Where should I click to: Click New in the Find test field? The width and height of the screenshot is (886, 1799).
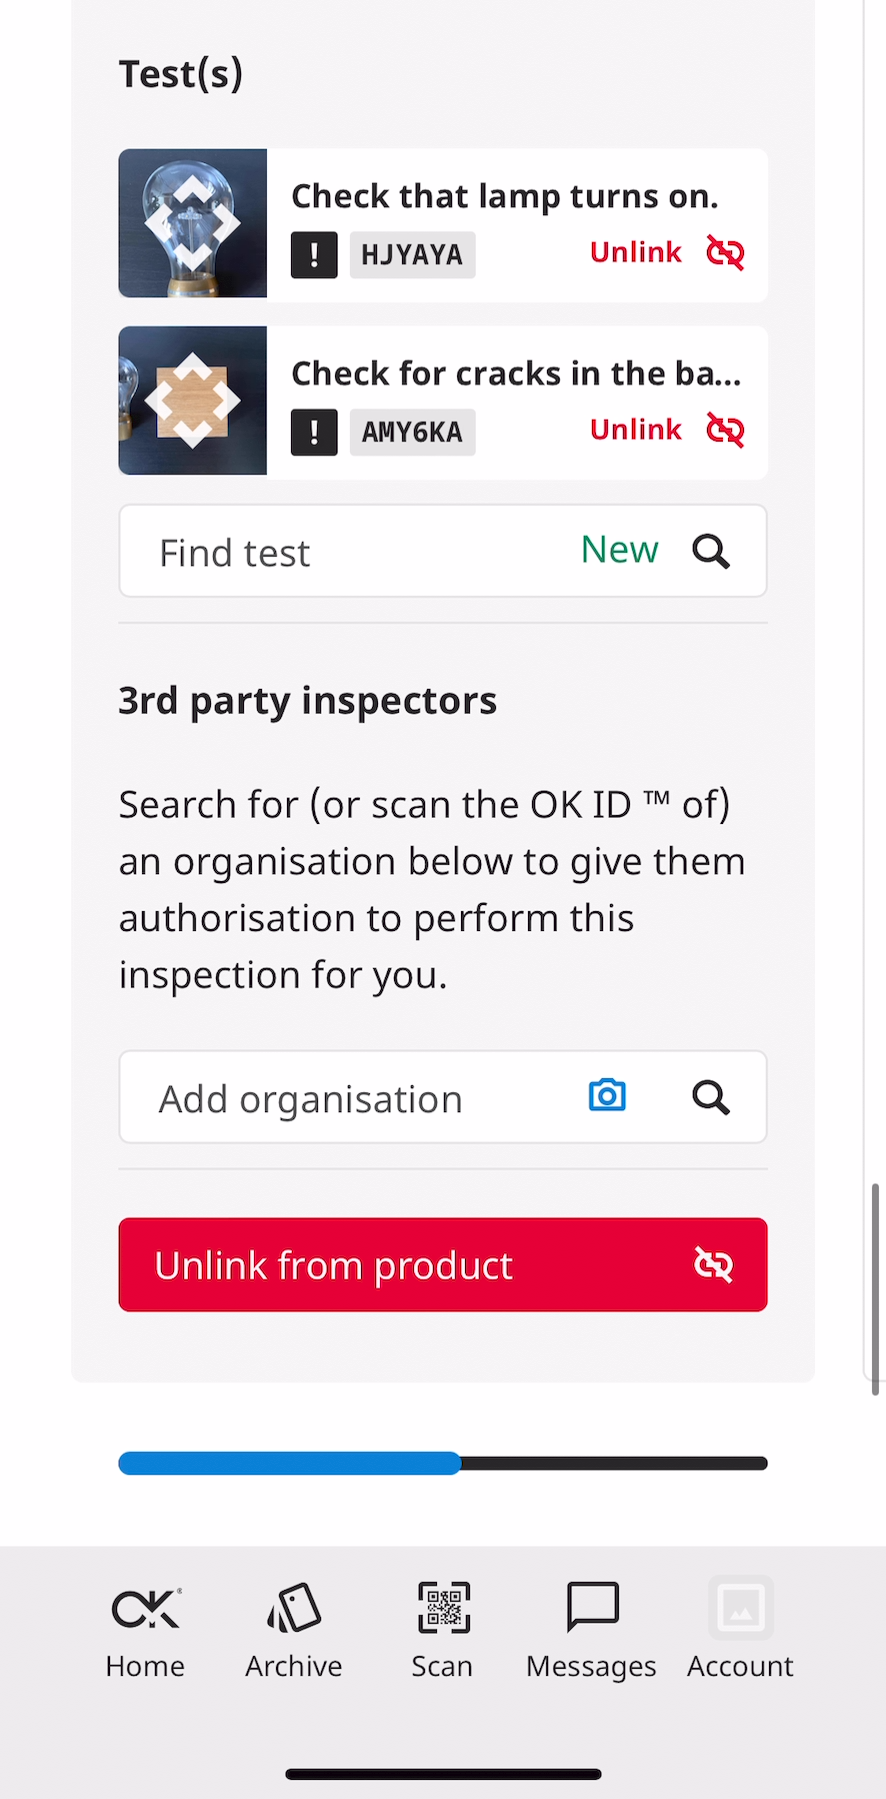(x=619, y=550)
